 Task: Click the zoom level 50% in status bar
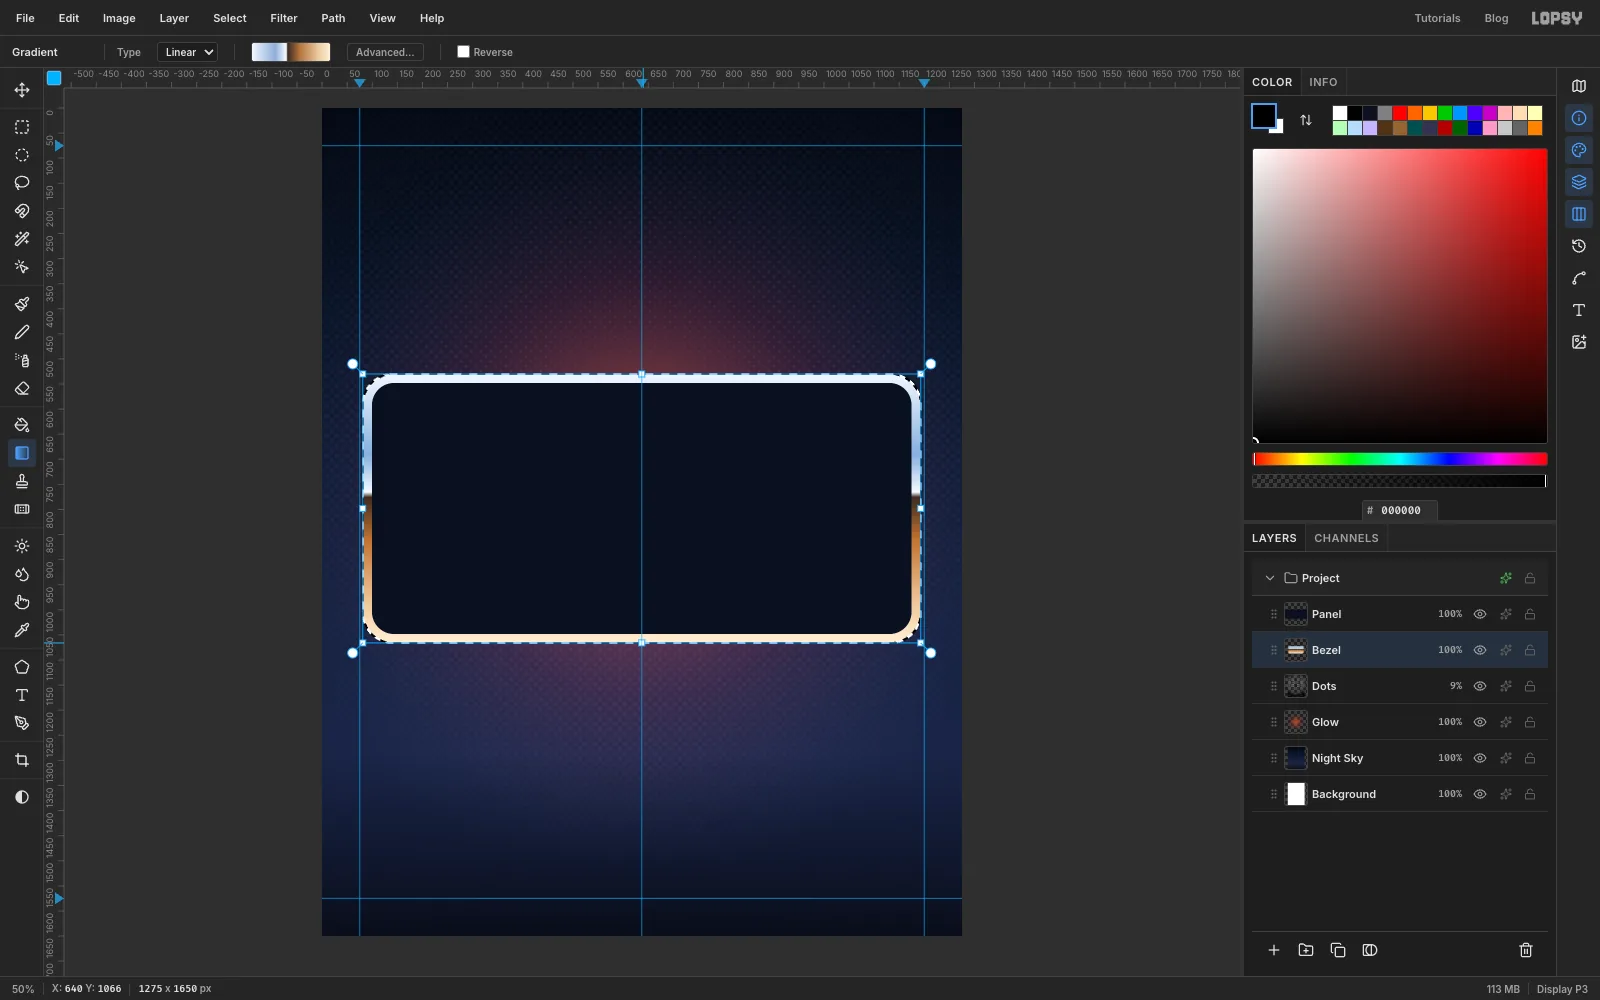[23, 989]
